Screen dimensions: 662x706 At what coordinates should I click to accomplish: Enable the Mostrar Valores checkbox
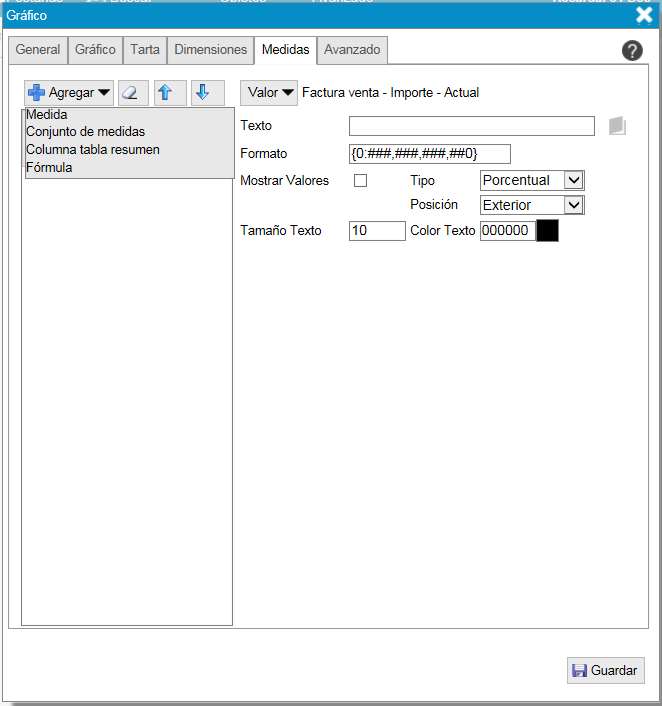pos(361,181)
